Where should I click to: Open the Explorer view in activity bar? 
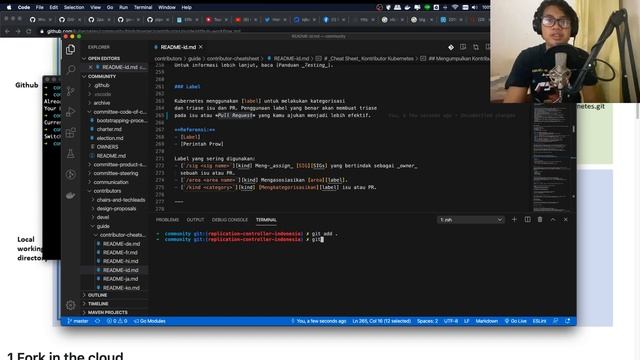(x=71, y=49)
